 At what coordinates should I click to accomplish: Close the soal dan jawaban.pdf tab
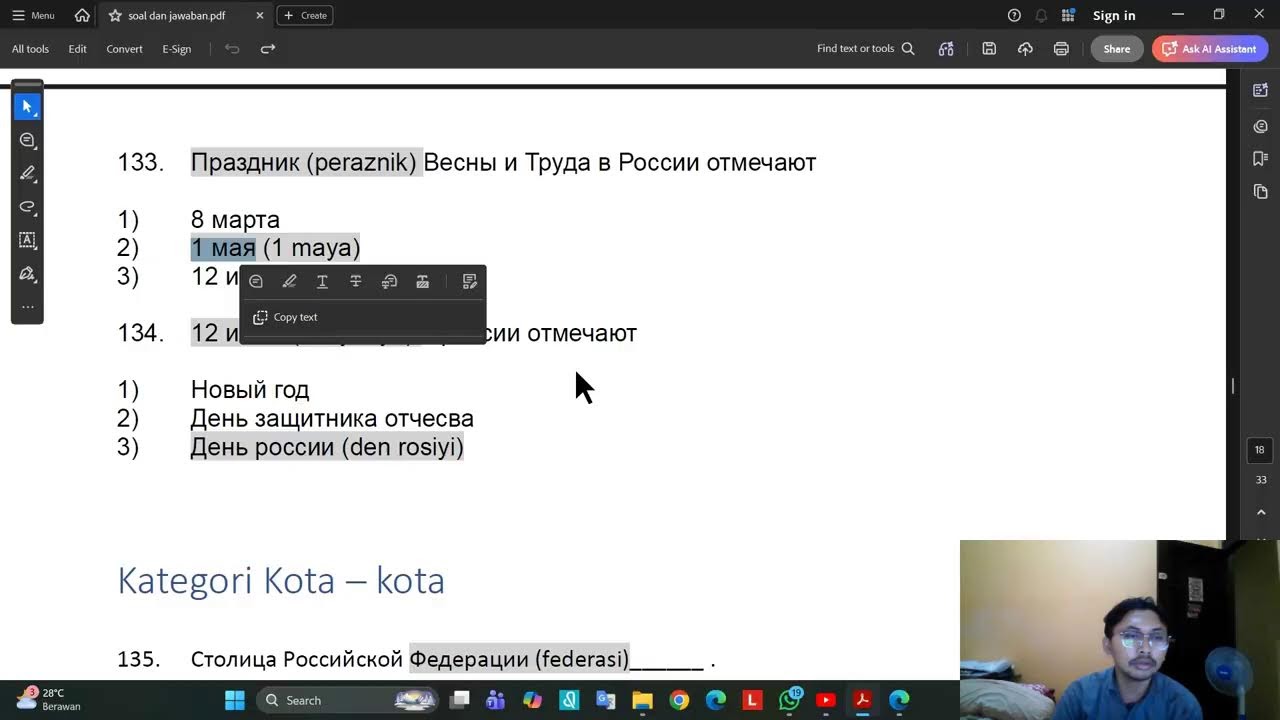[260, 15]
